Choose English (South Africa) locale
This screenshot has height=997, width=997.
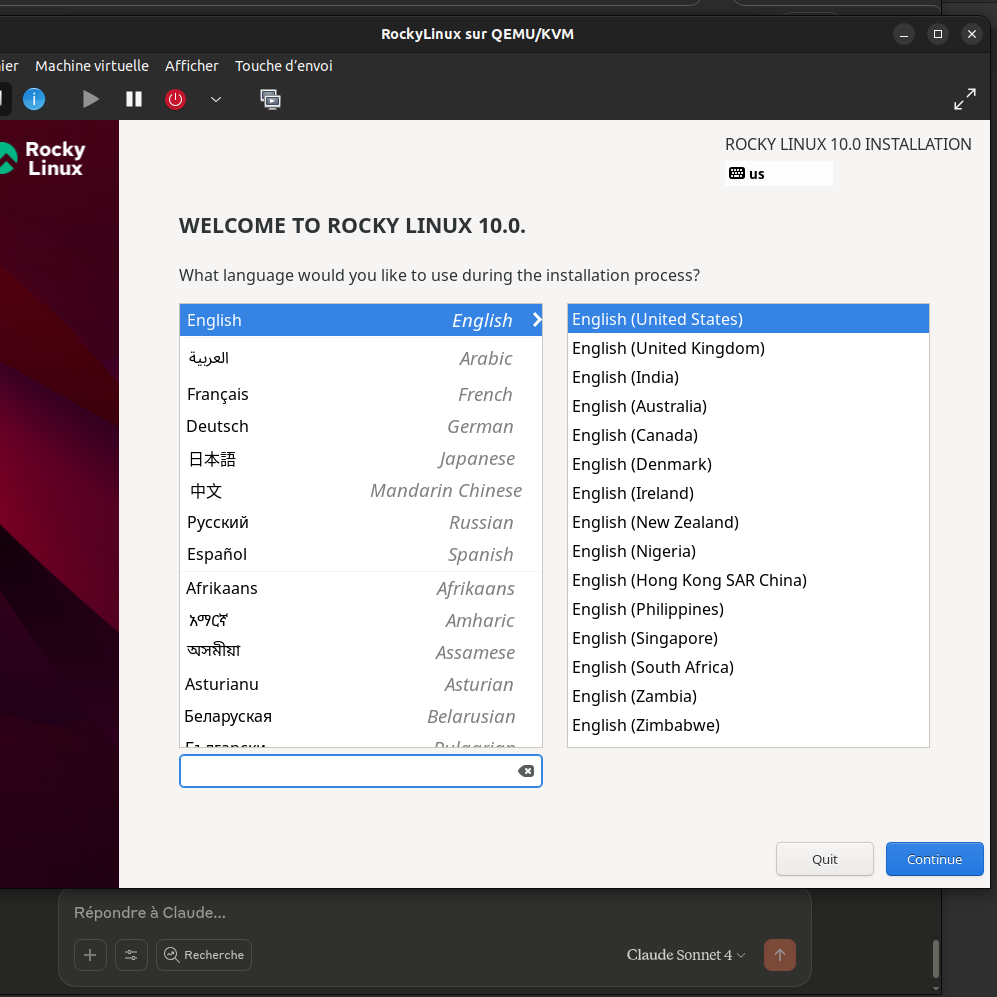748,667
